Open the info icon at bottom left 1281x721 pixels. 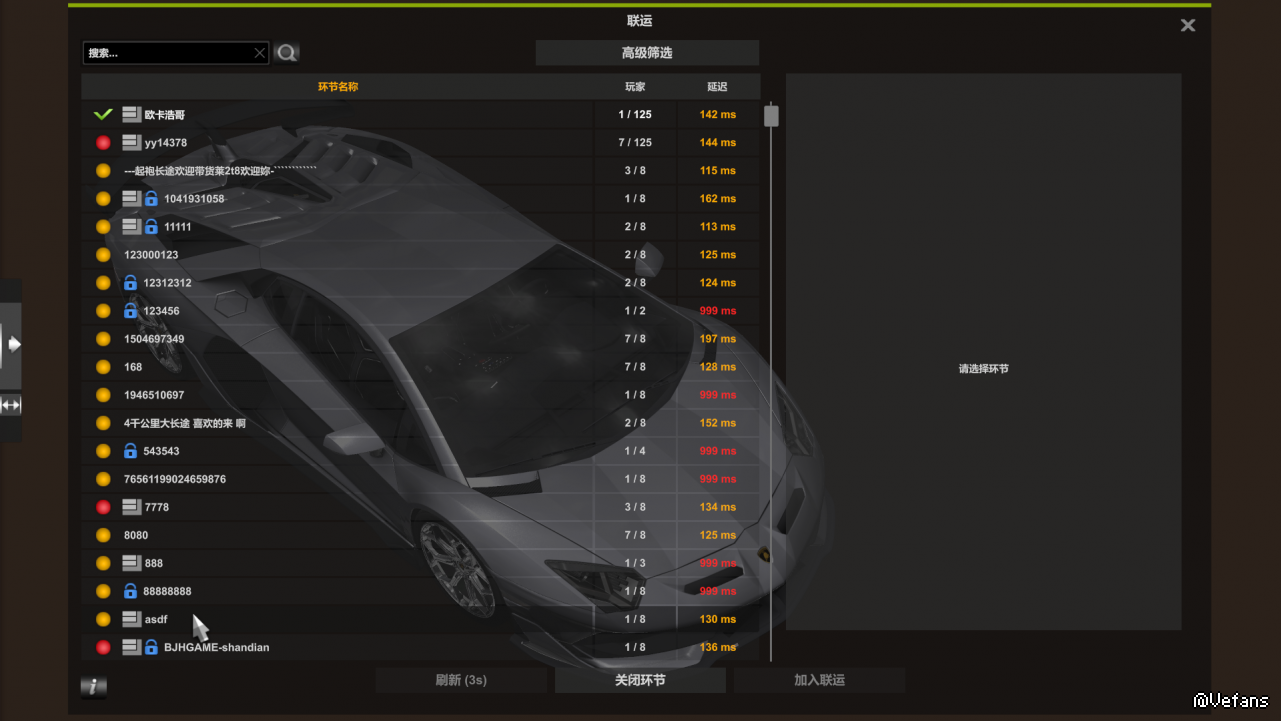click(93, 686)
